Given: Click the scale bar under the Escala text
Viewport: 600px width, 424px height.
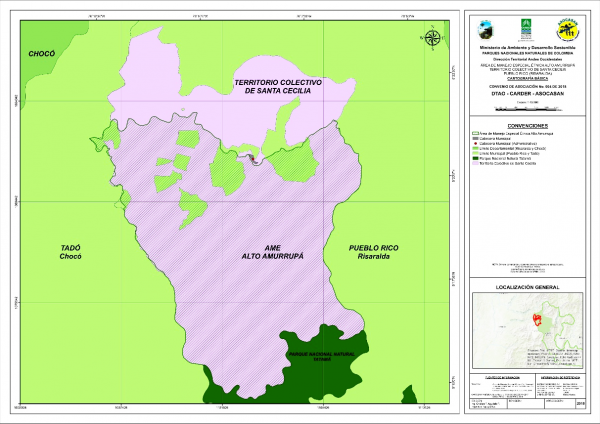Looking at the screenshot, I should tap(528, 109).
